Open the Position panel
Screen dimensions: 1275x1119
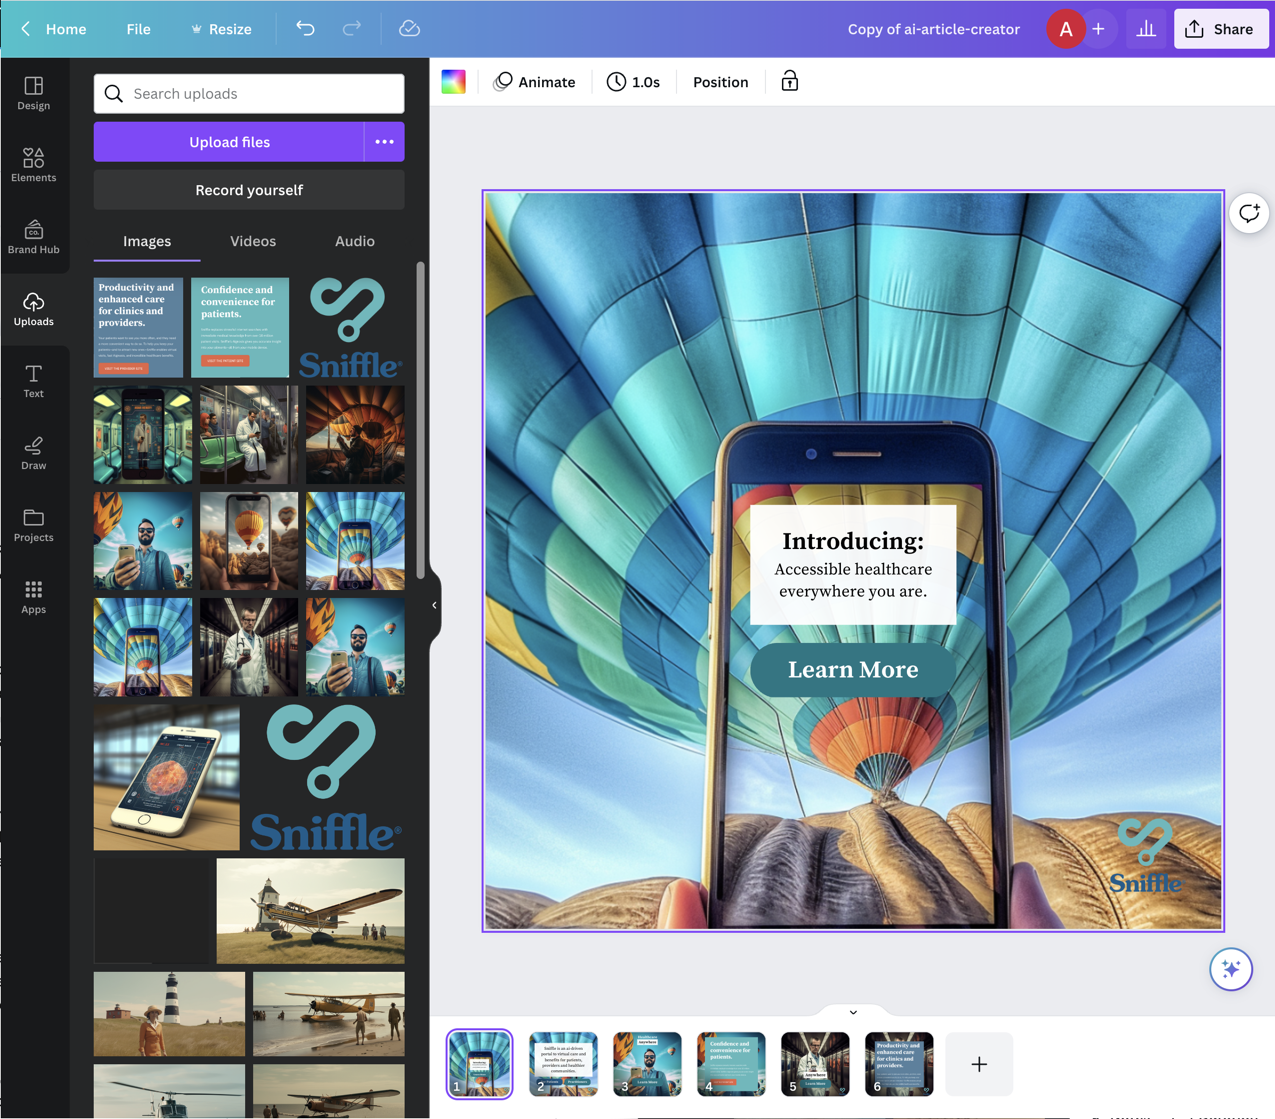pyautogui.click(x=721, y=82)
